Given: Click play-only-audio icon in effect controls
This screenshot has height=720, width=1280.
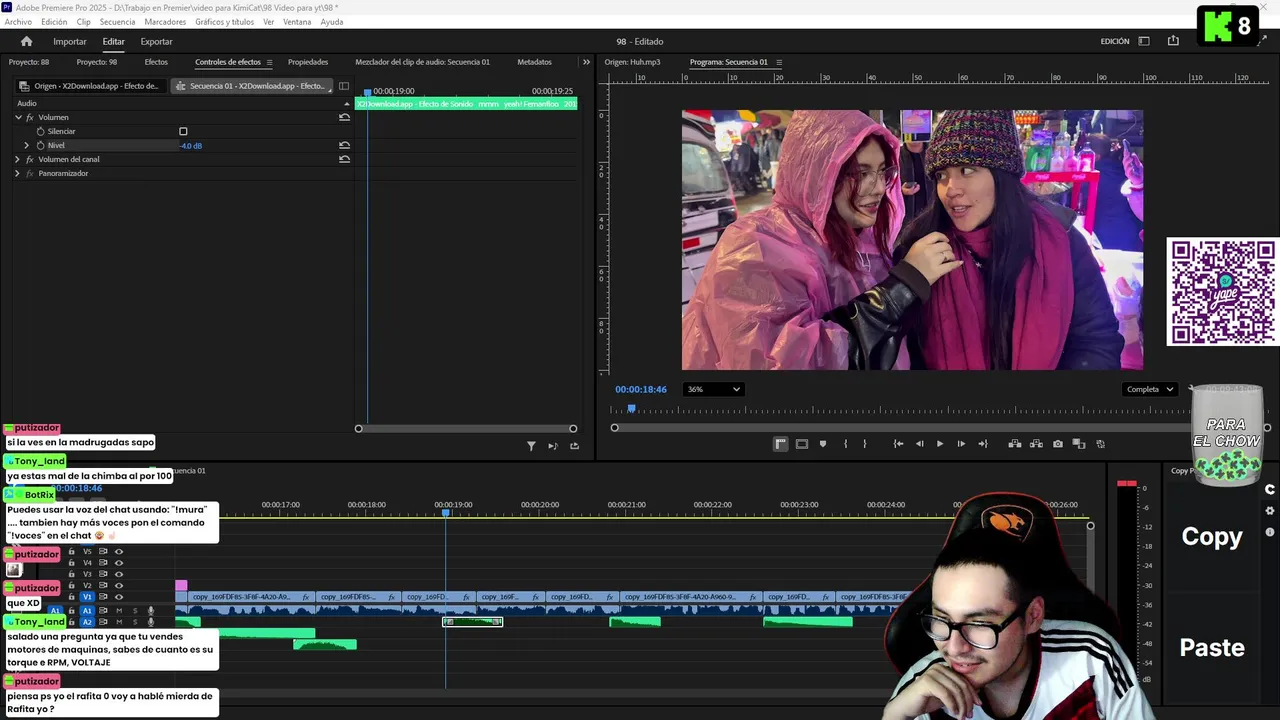Looking at the screenshot, I should [x=552, y=446].
